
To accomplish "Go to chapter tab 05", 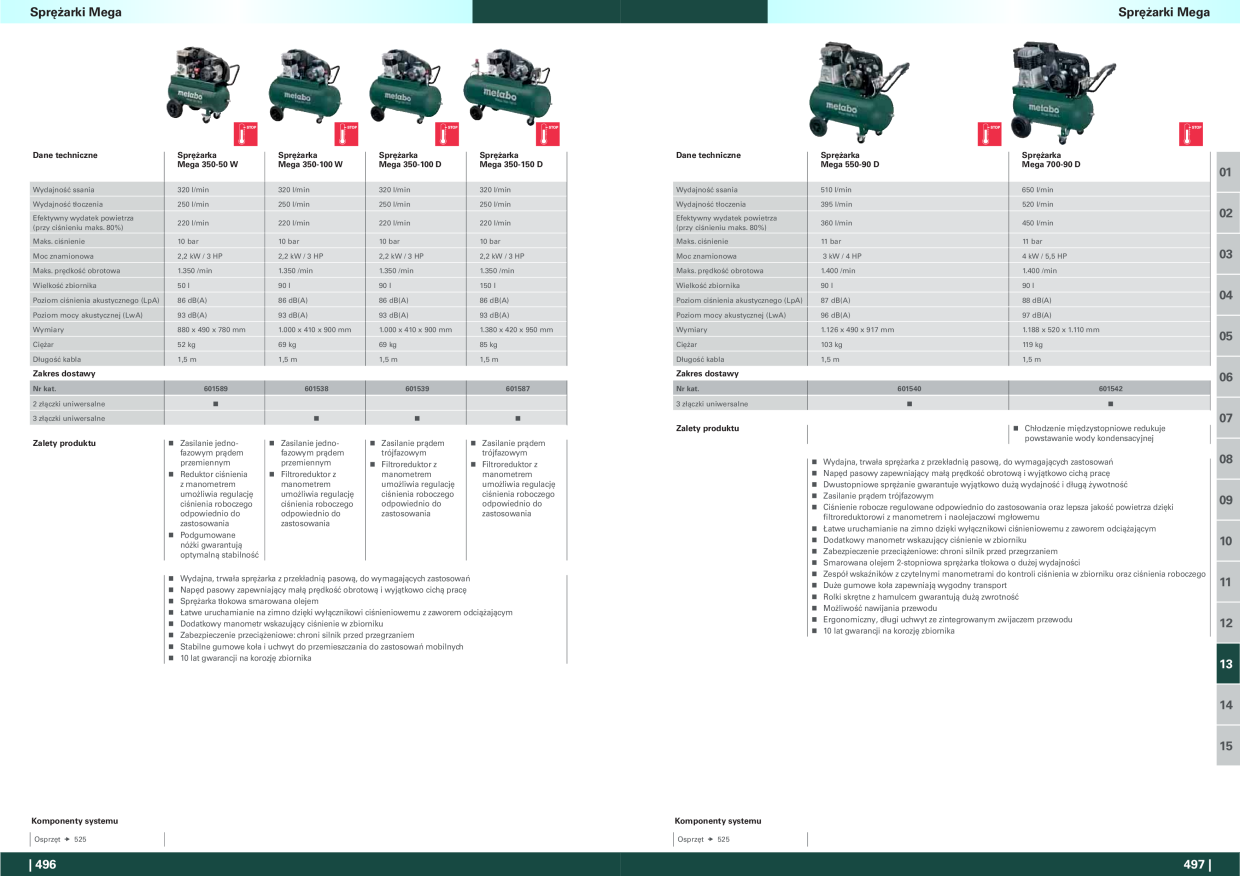I will (x=1227, y=336).
